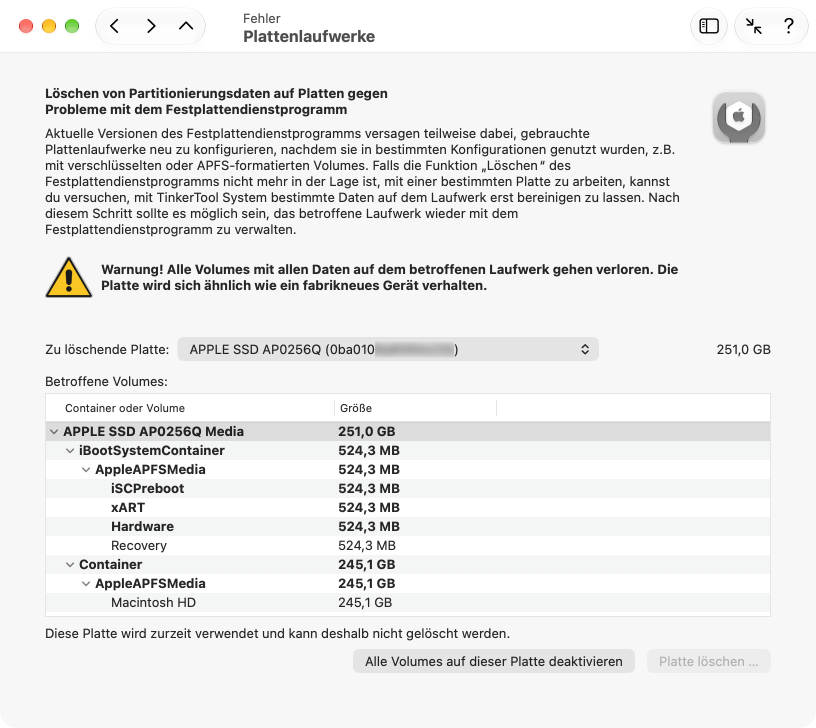The height and width of the screenshot is (728, 816).
Task: Go back with the left arrow
Action: (114, 26)
